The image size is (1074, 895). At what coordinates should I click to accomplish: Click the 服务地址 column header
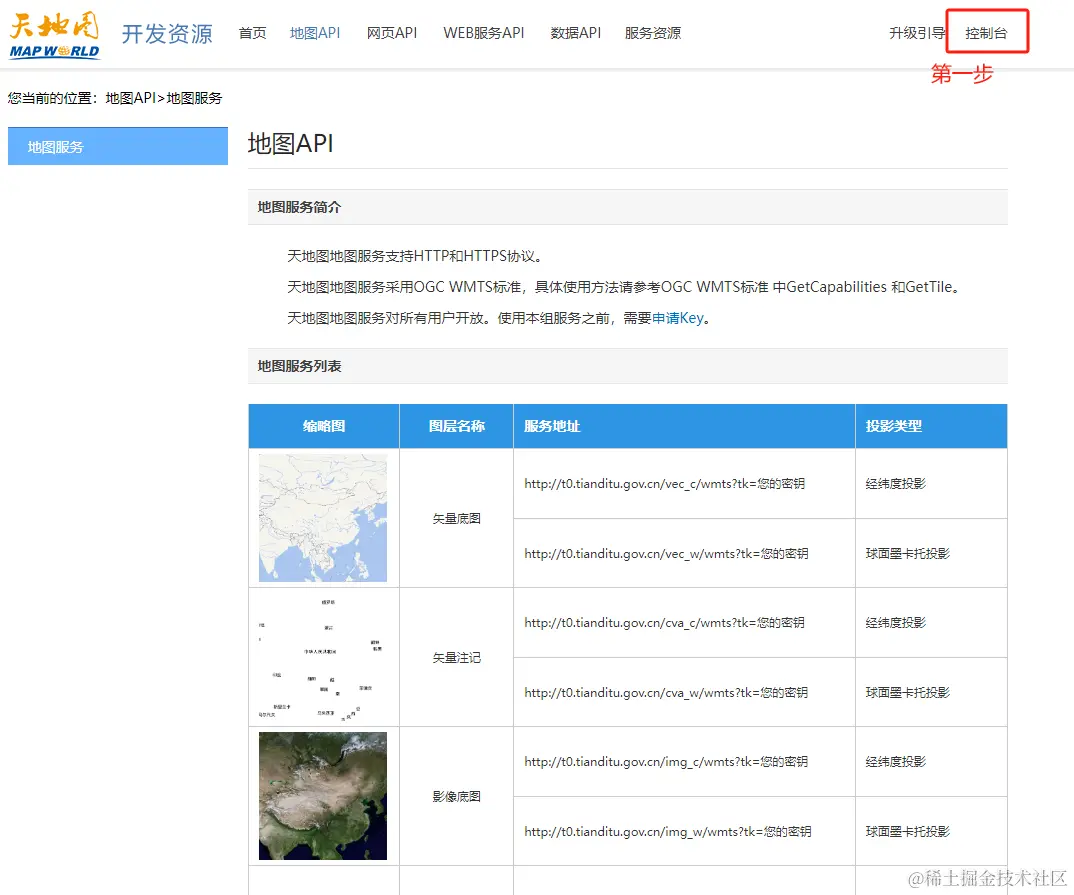click(684, 426)
